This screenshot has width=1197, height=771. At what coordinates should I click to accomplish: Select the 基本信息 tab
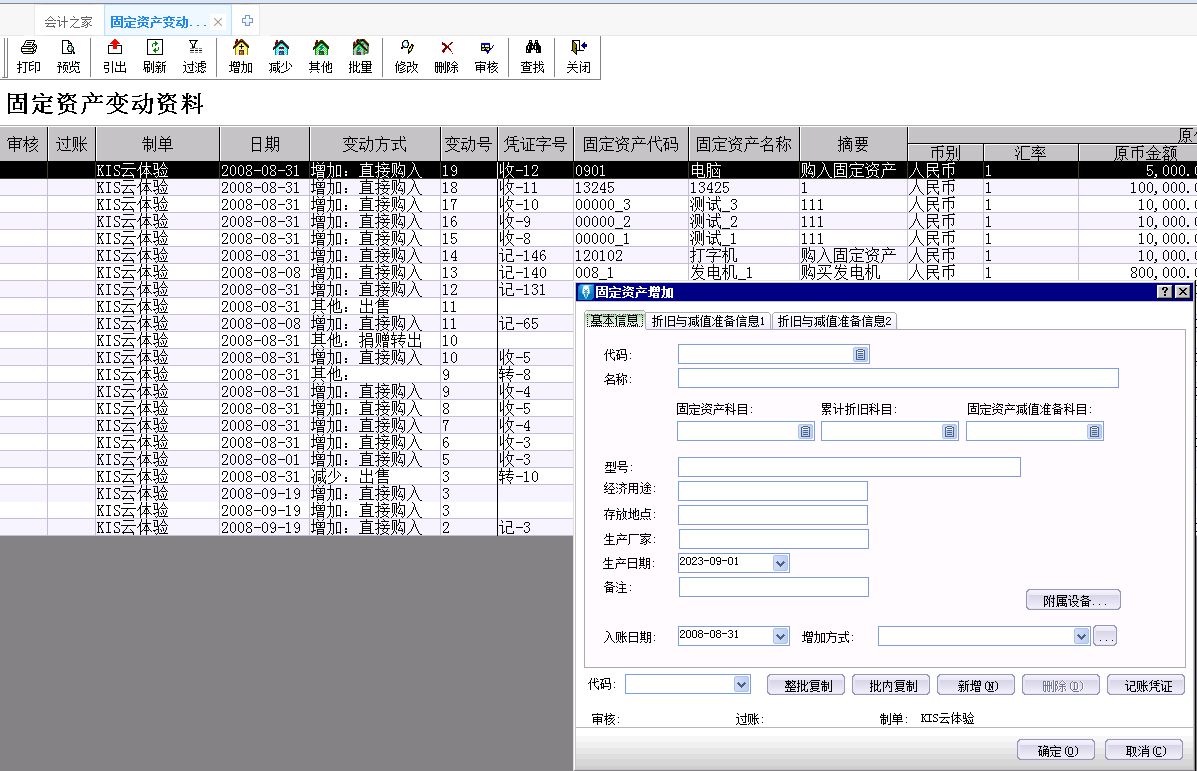tap(615, 321)
